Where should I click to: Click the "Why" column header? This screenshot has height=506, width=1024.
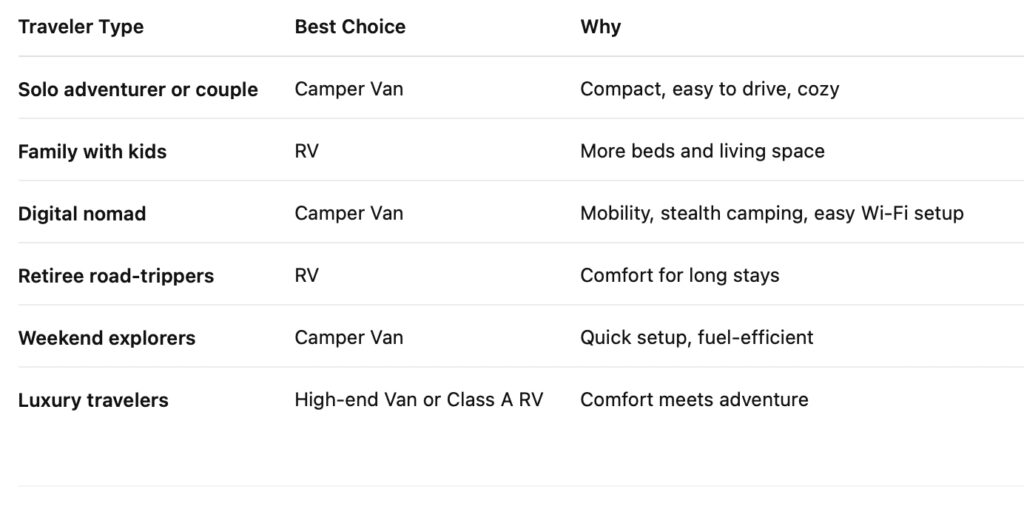600,27
